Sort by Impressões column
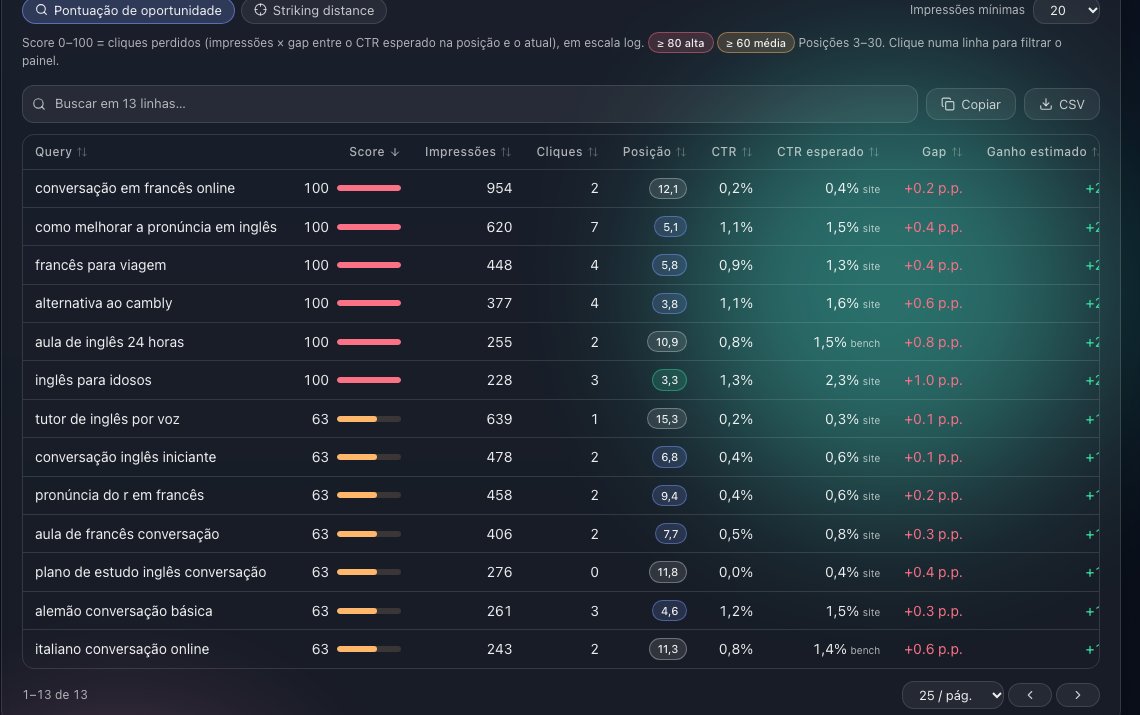The image size is (1140, 715). click(x=468, y=152)
